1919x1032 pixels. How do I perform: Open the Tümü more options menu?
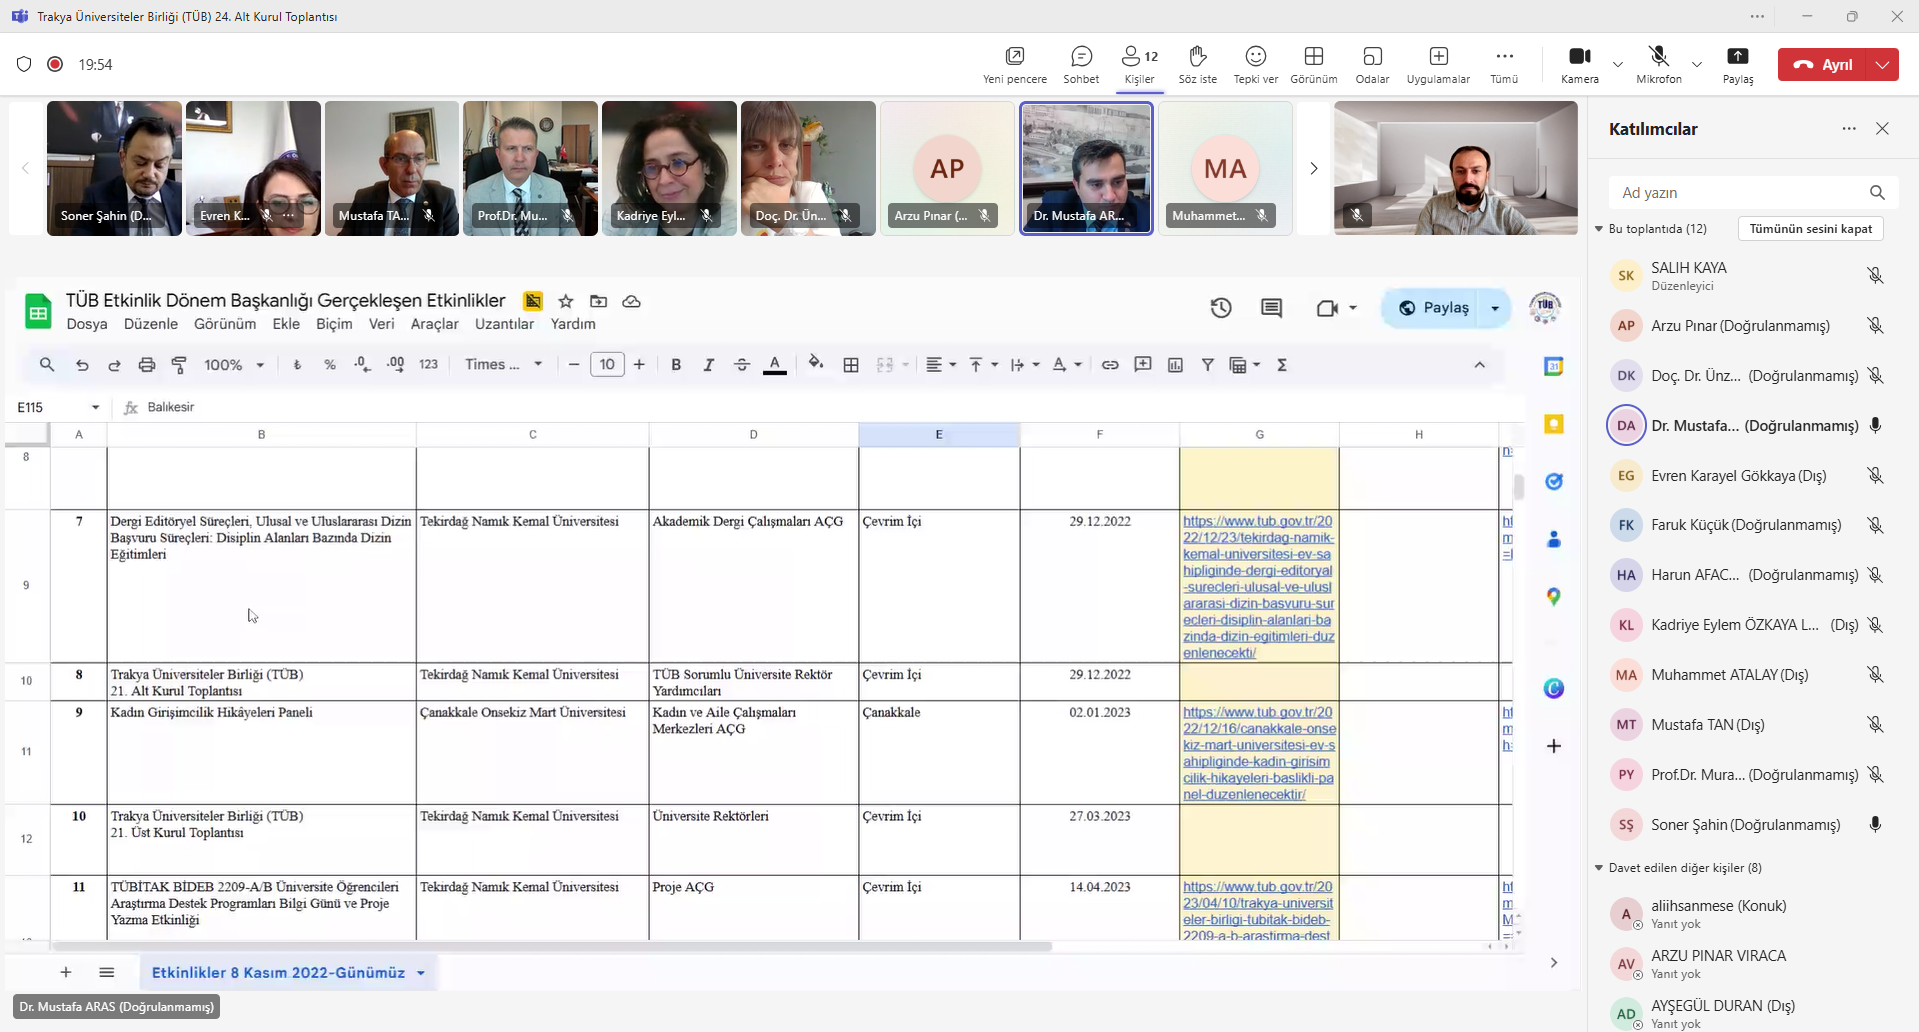(x=1503, y=64)
